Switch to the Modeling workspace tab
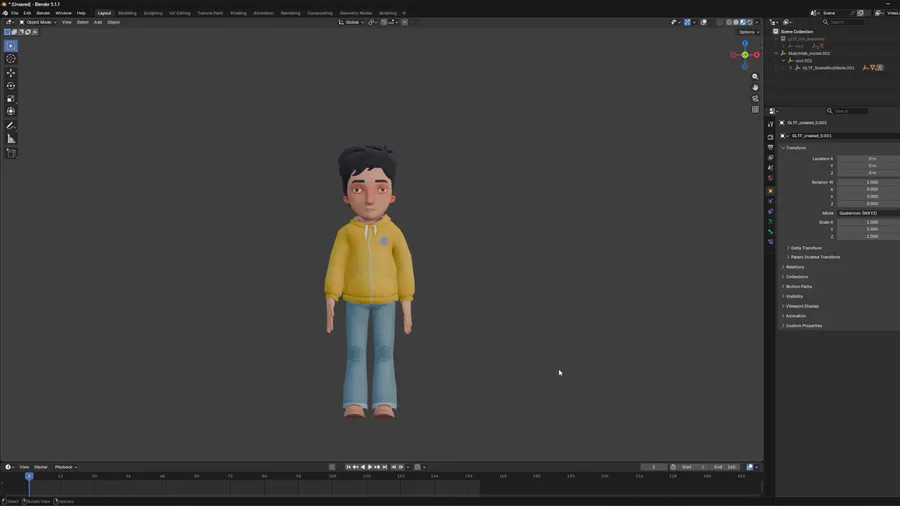 (x=127, y=13)
